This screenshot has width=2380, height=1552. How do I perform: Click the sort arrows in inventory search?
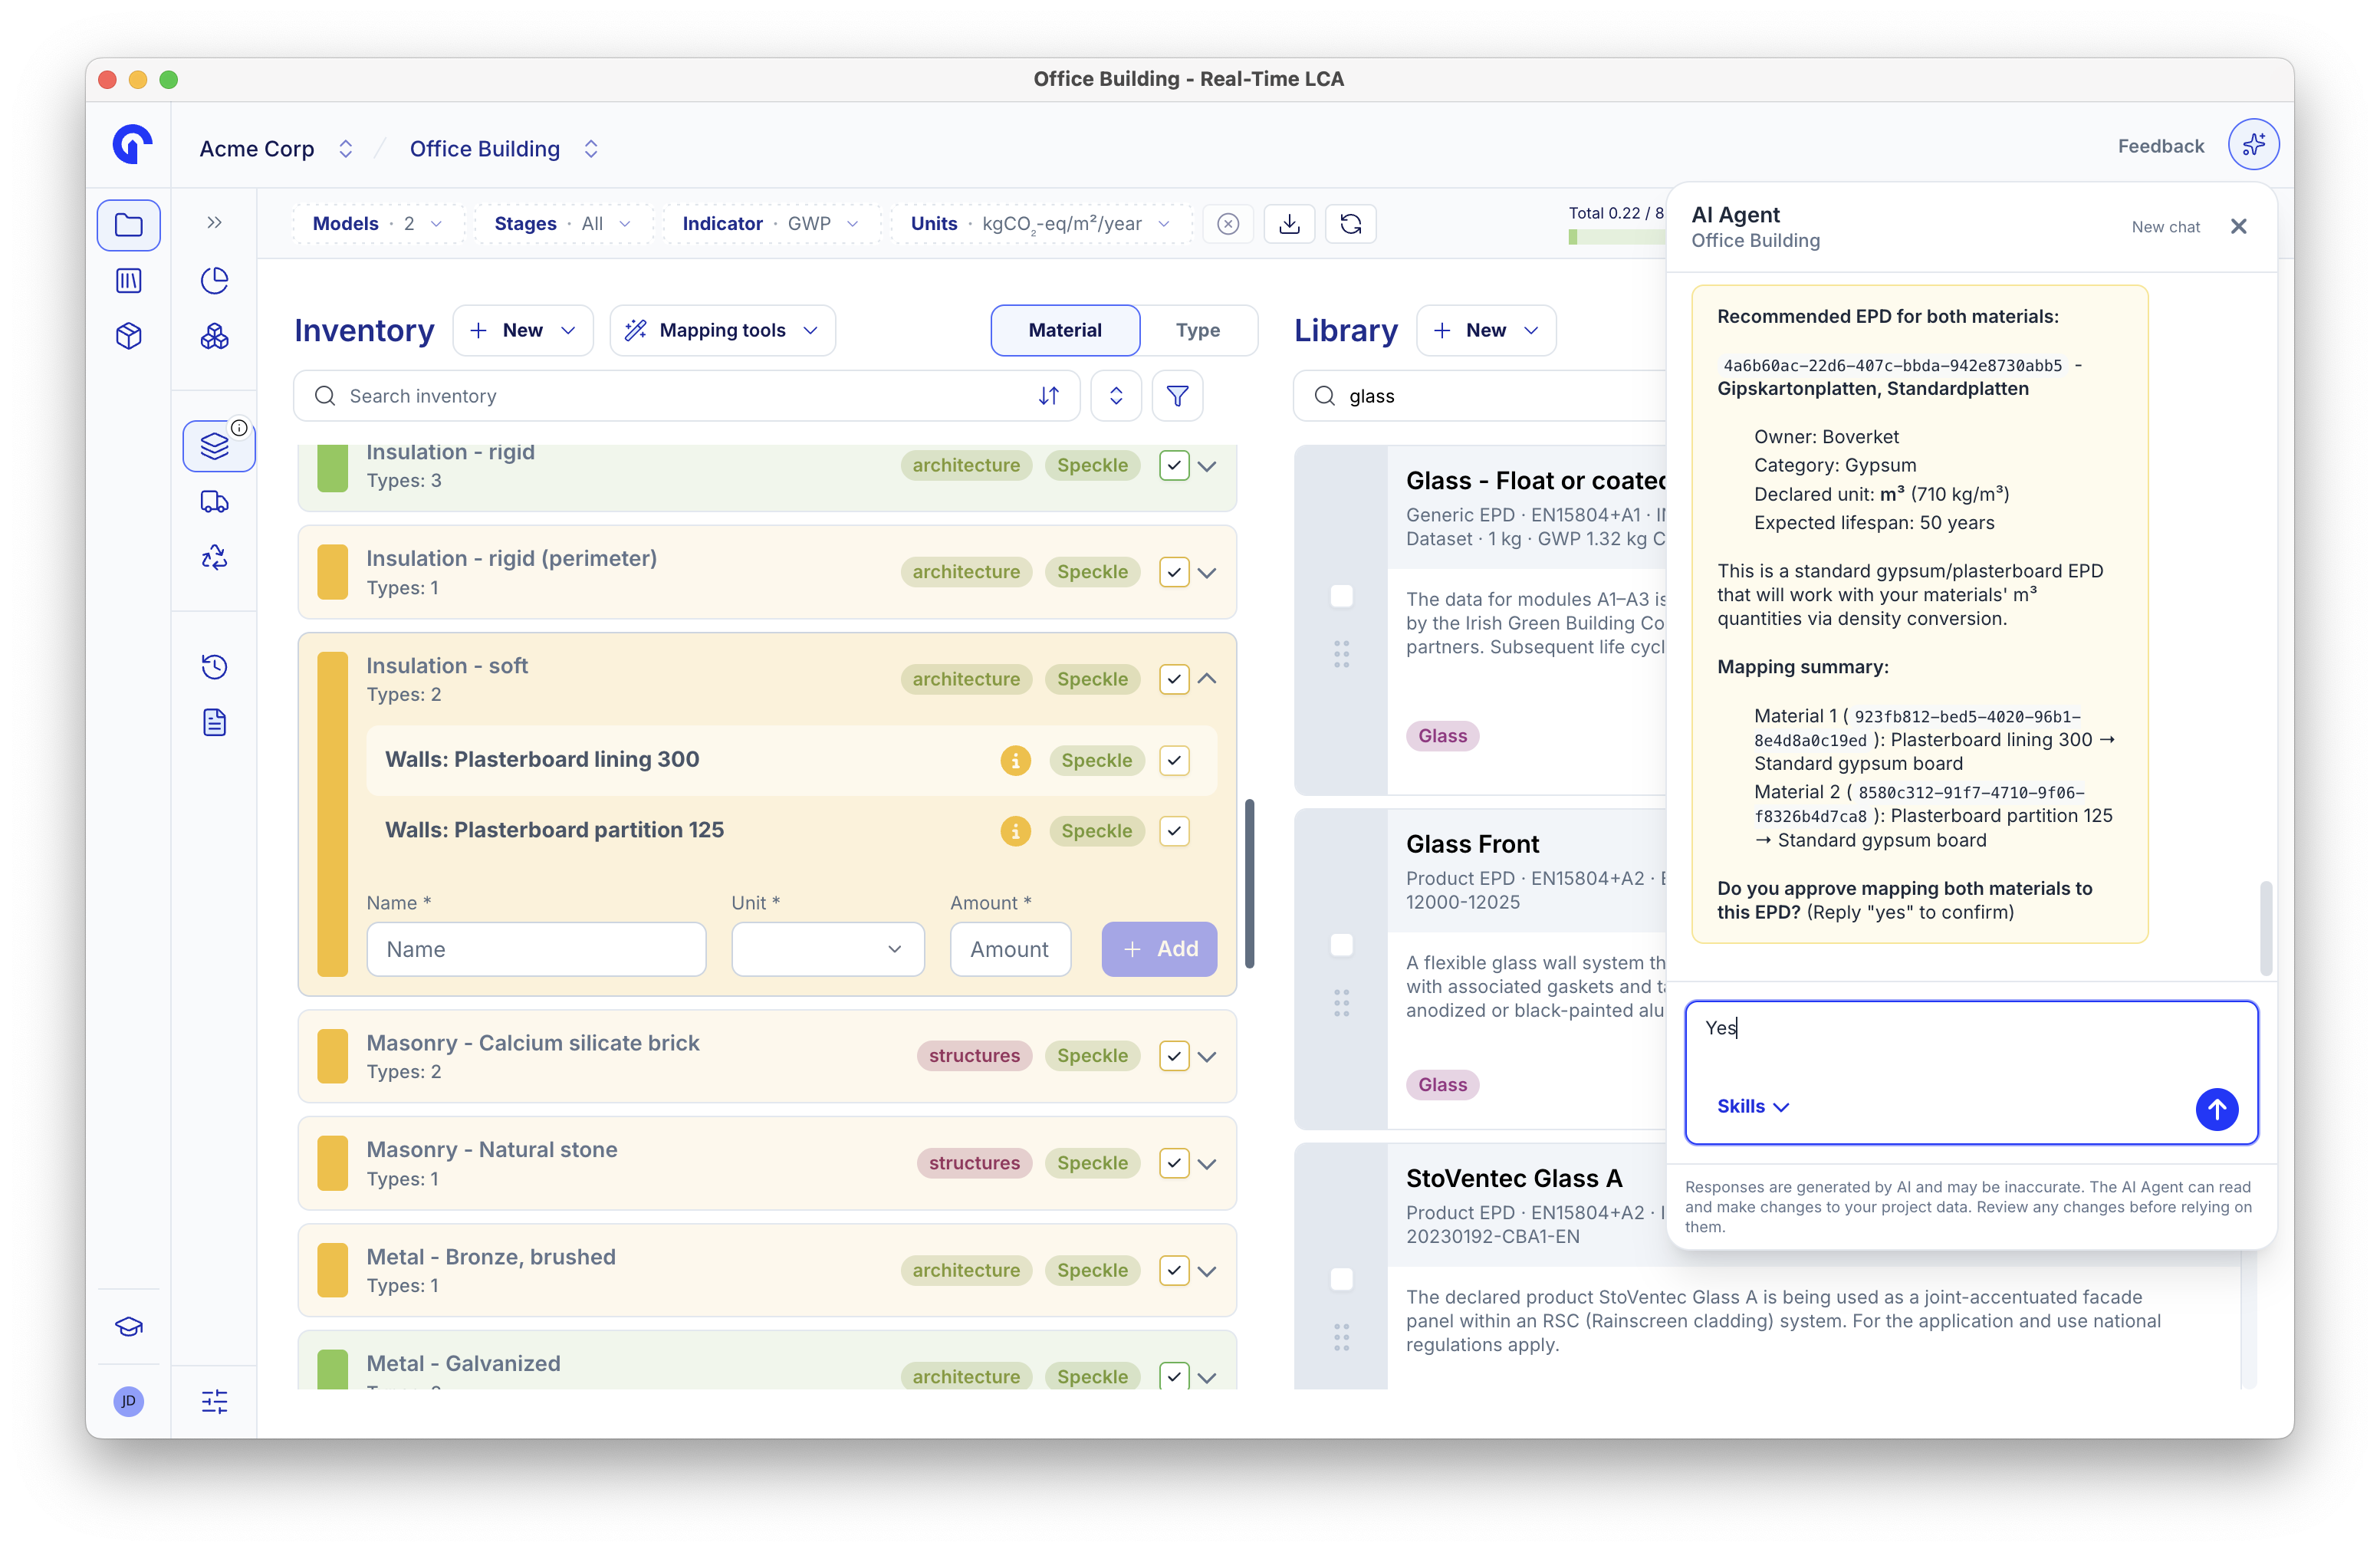click(1048, 396)
